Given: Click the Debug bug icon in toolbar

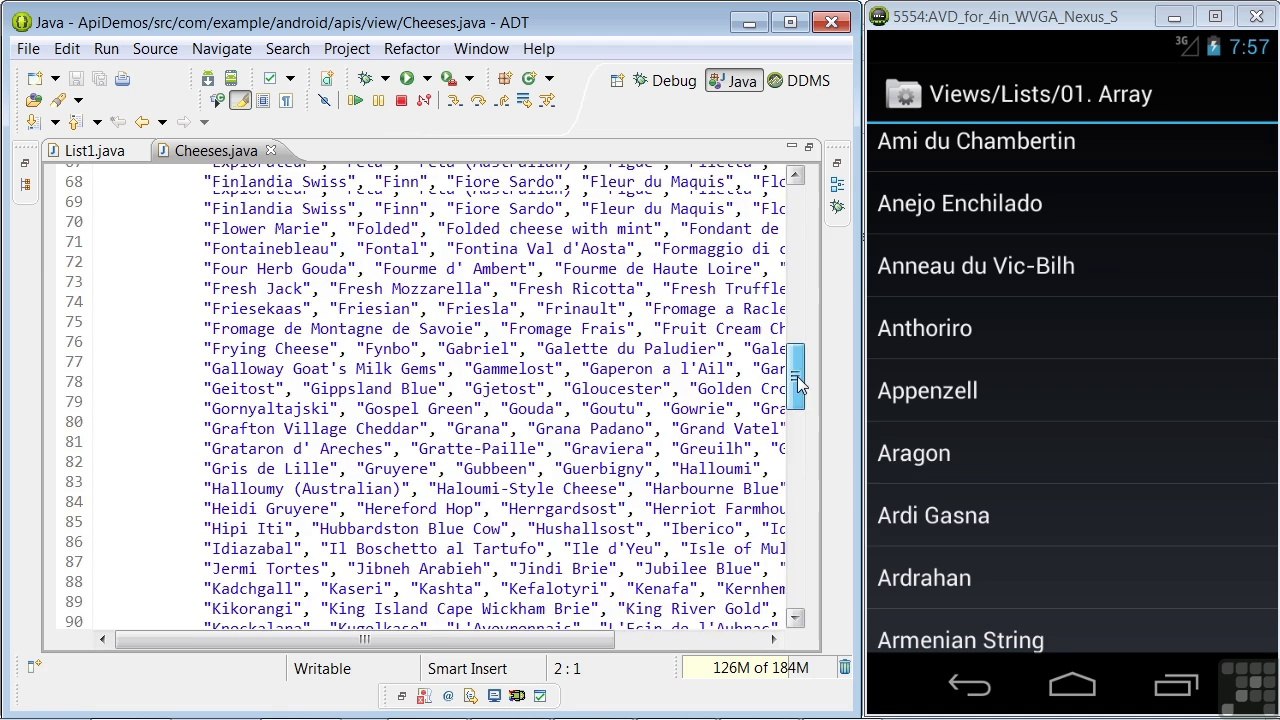Looking at the screenshot, I should 365,78.
